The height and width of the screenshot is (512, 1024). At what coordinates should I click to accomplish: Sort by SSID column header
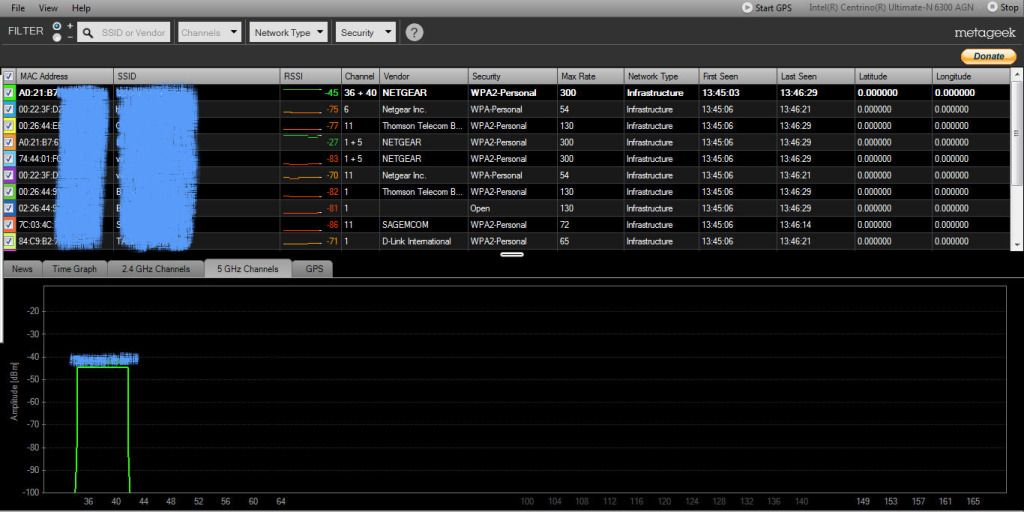coord(197,76)
